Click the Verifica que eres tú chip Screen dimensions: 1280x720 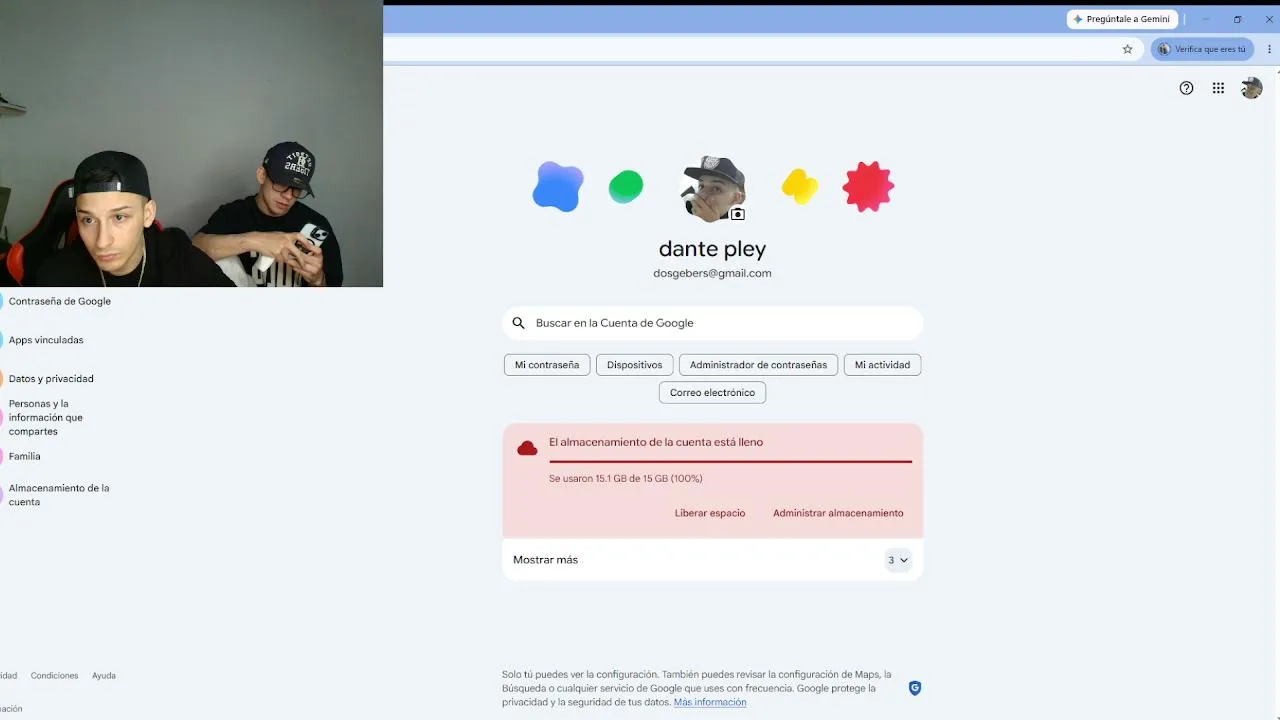pos(1202,49)
